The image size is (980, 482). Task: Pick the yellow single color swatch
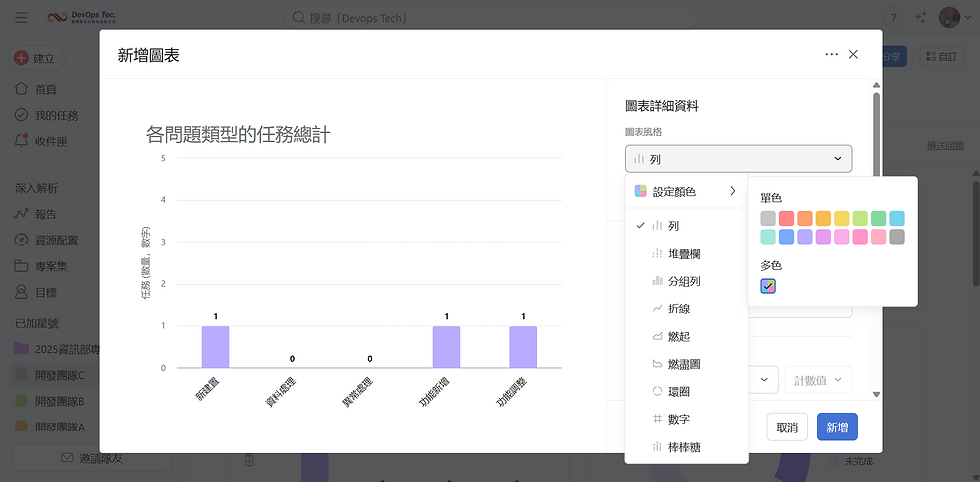click(842, 218)
